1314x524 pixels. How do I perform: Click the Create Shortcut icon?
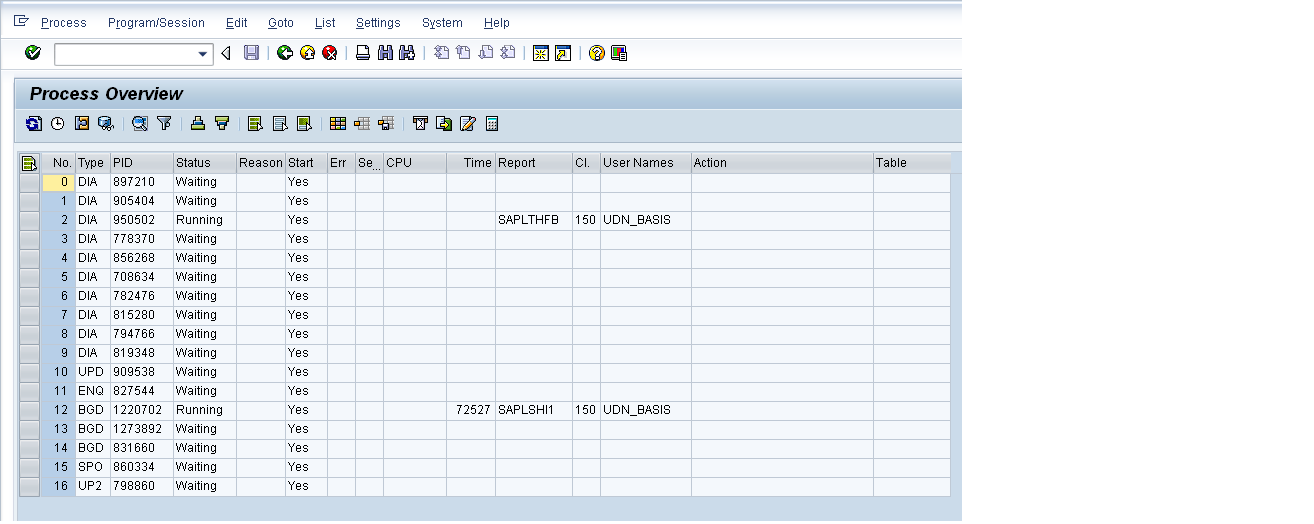pyautogui.click(x=563, y=53)
